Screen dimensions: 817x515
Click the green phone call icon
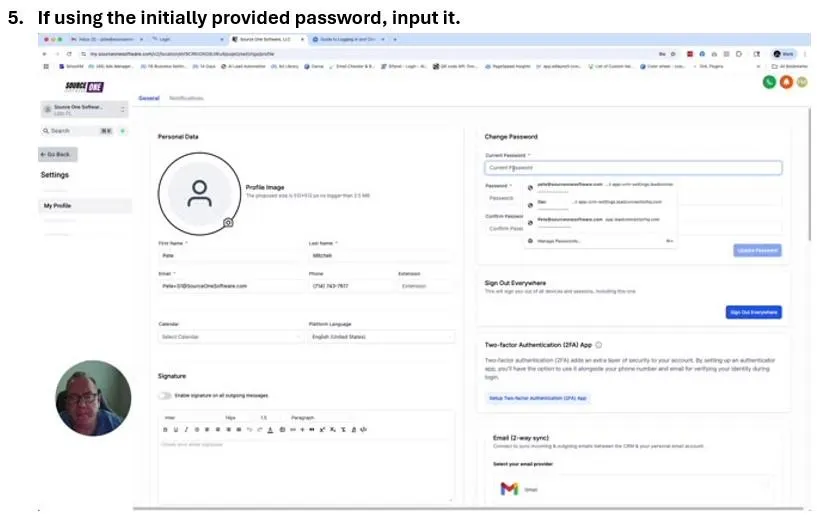(x=769, y=82)
